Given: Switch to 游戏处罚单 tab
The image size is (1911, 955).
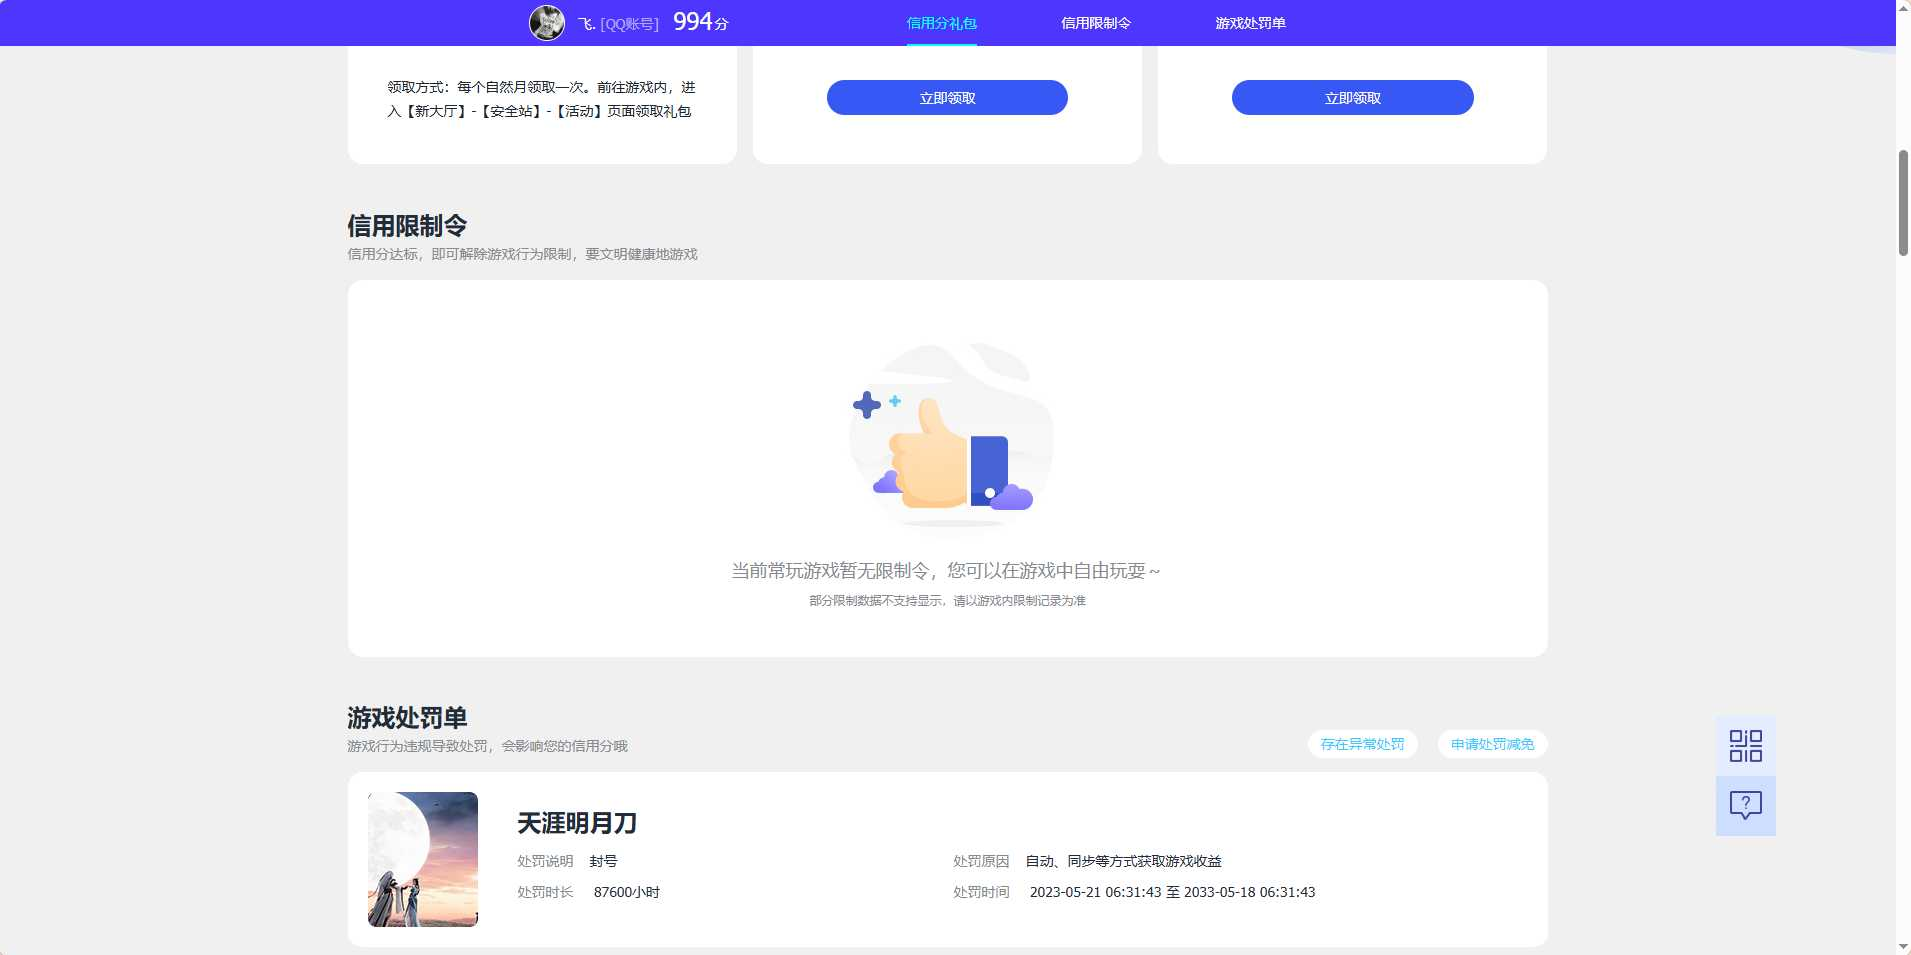Looking at the screenshot, I should point(1250,23).
